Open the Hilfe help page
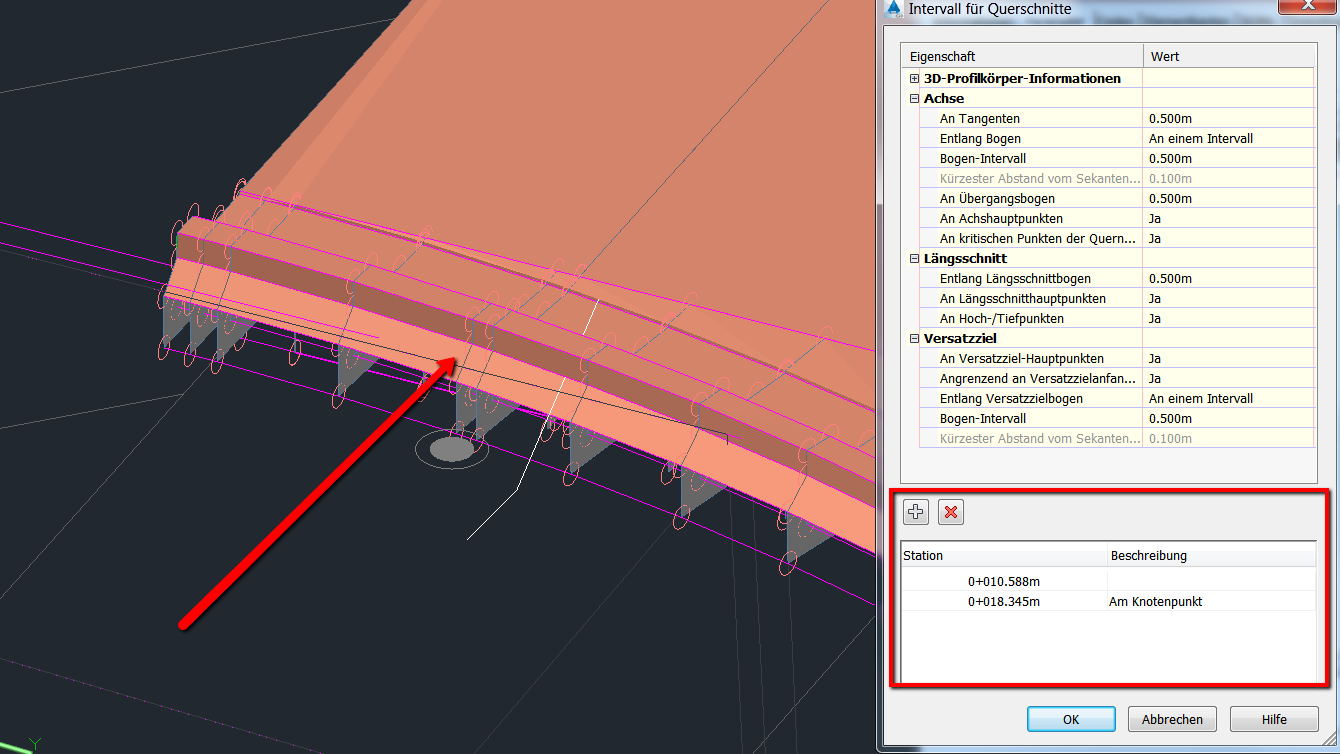This screenshot has height=754, width=1340. click(x=1274, y=718)
